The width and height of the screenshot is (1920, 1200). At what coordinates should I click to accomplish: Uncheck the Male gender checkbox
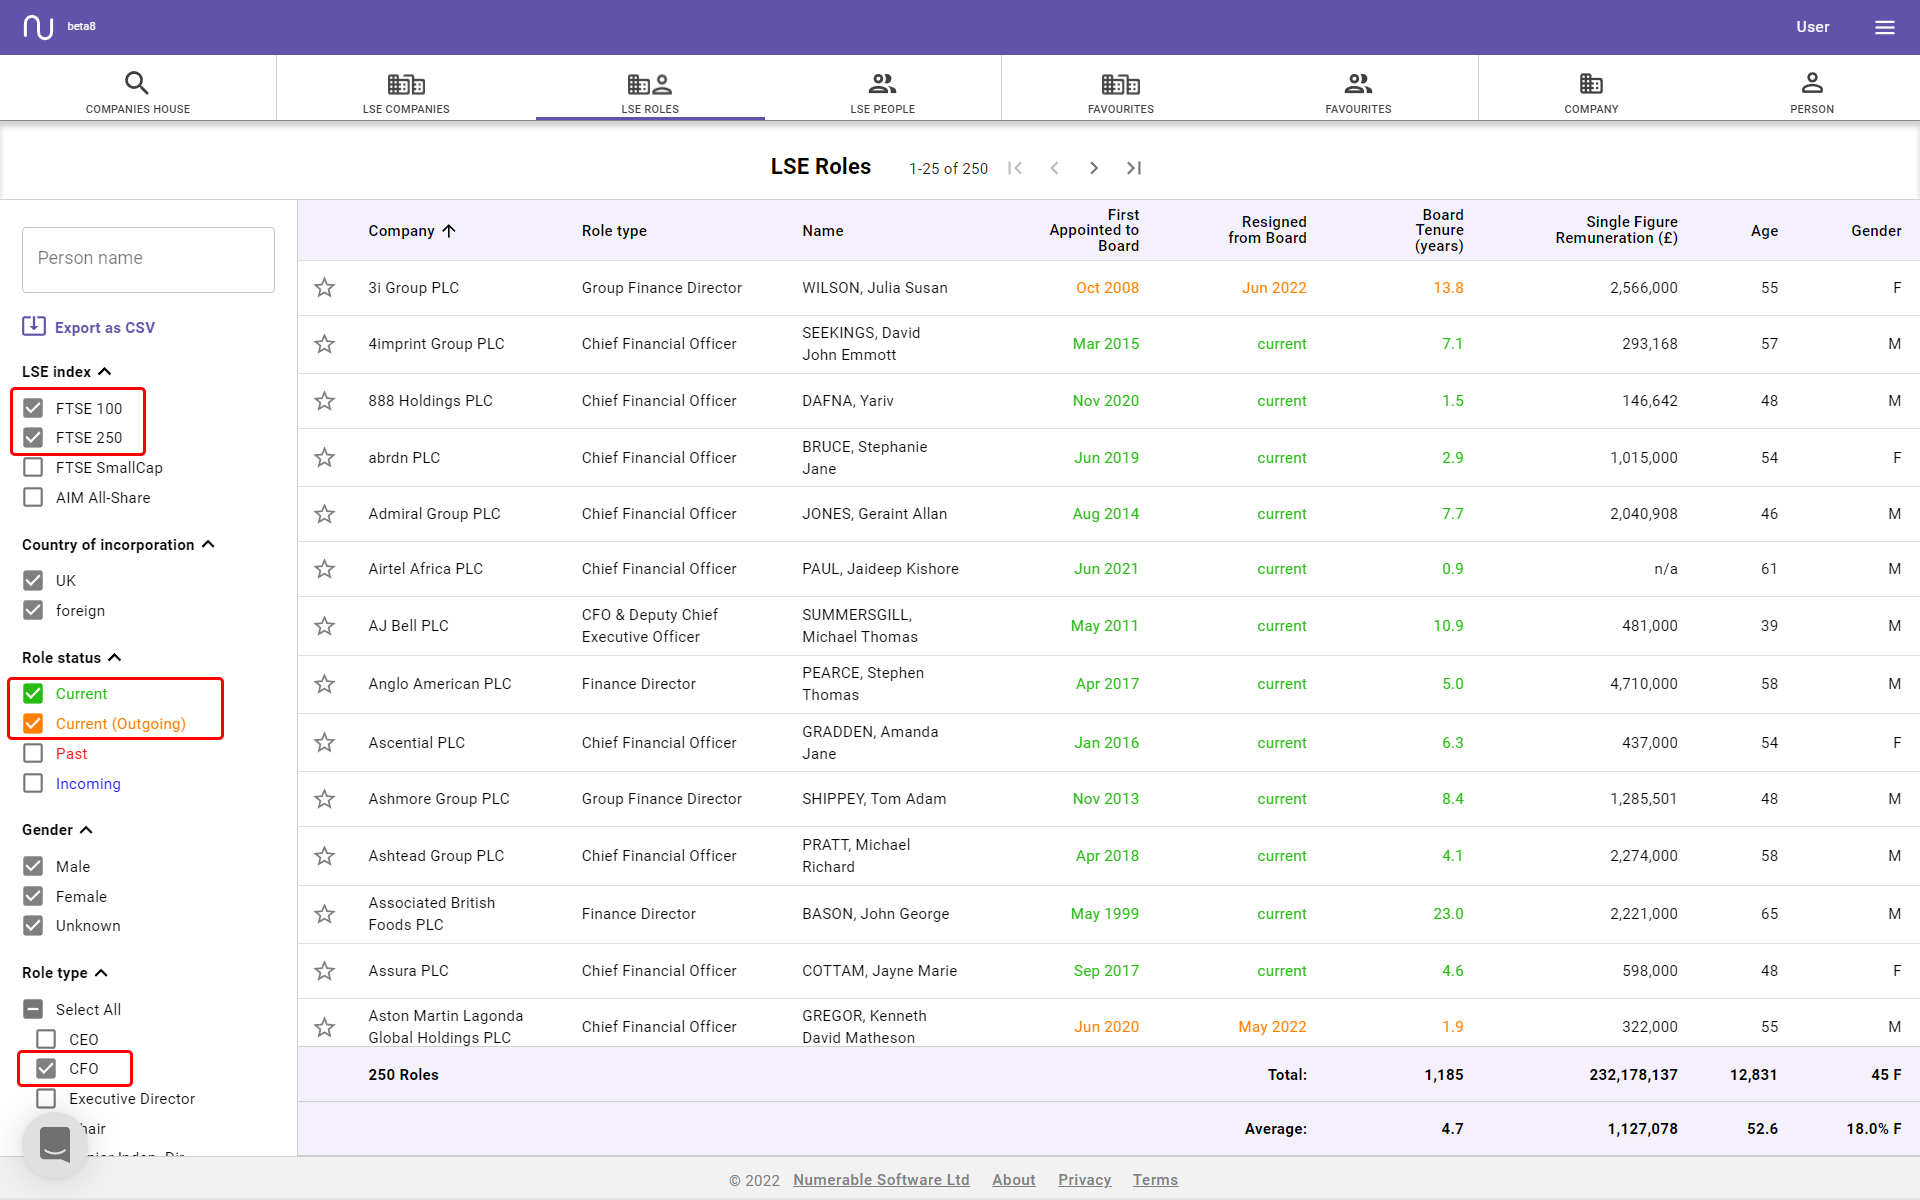pos(33,866)
